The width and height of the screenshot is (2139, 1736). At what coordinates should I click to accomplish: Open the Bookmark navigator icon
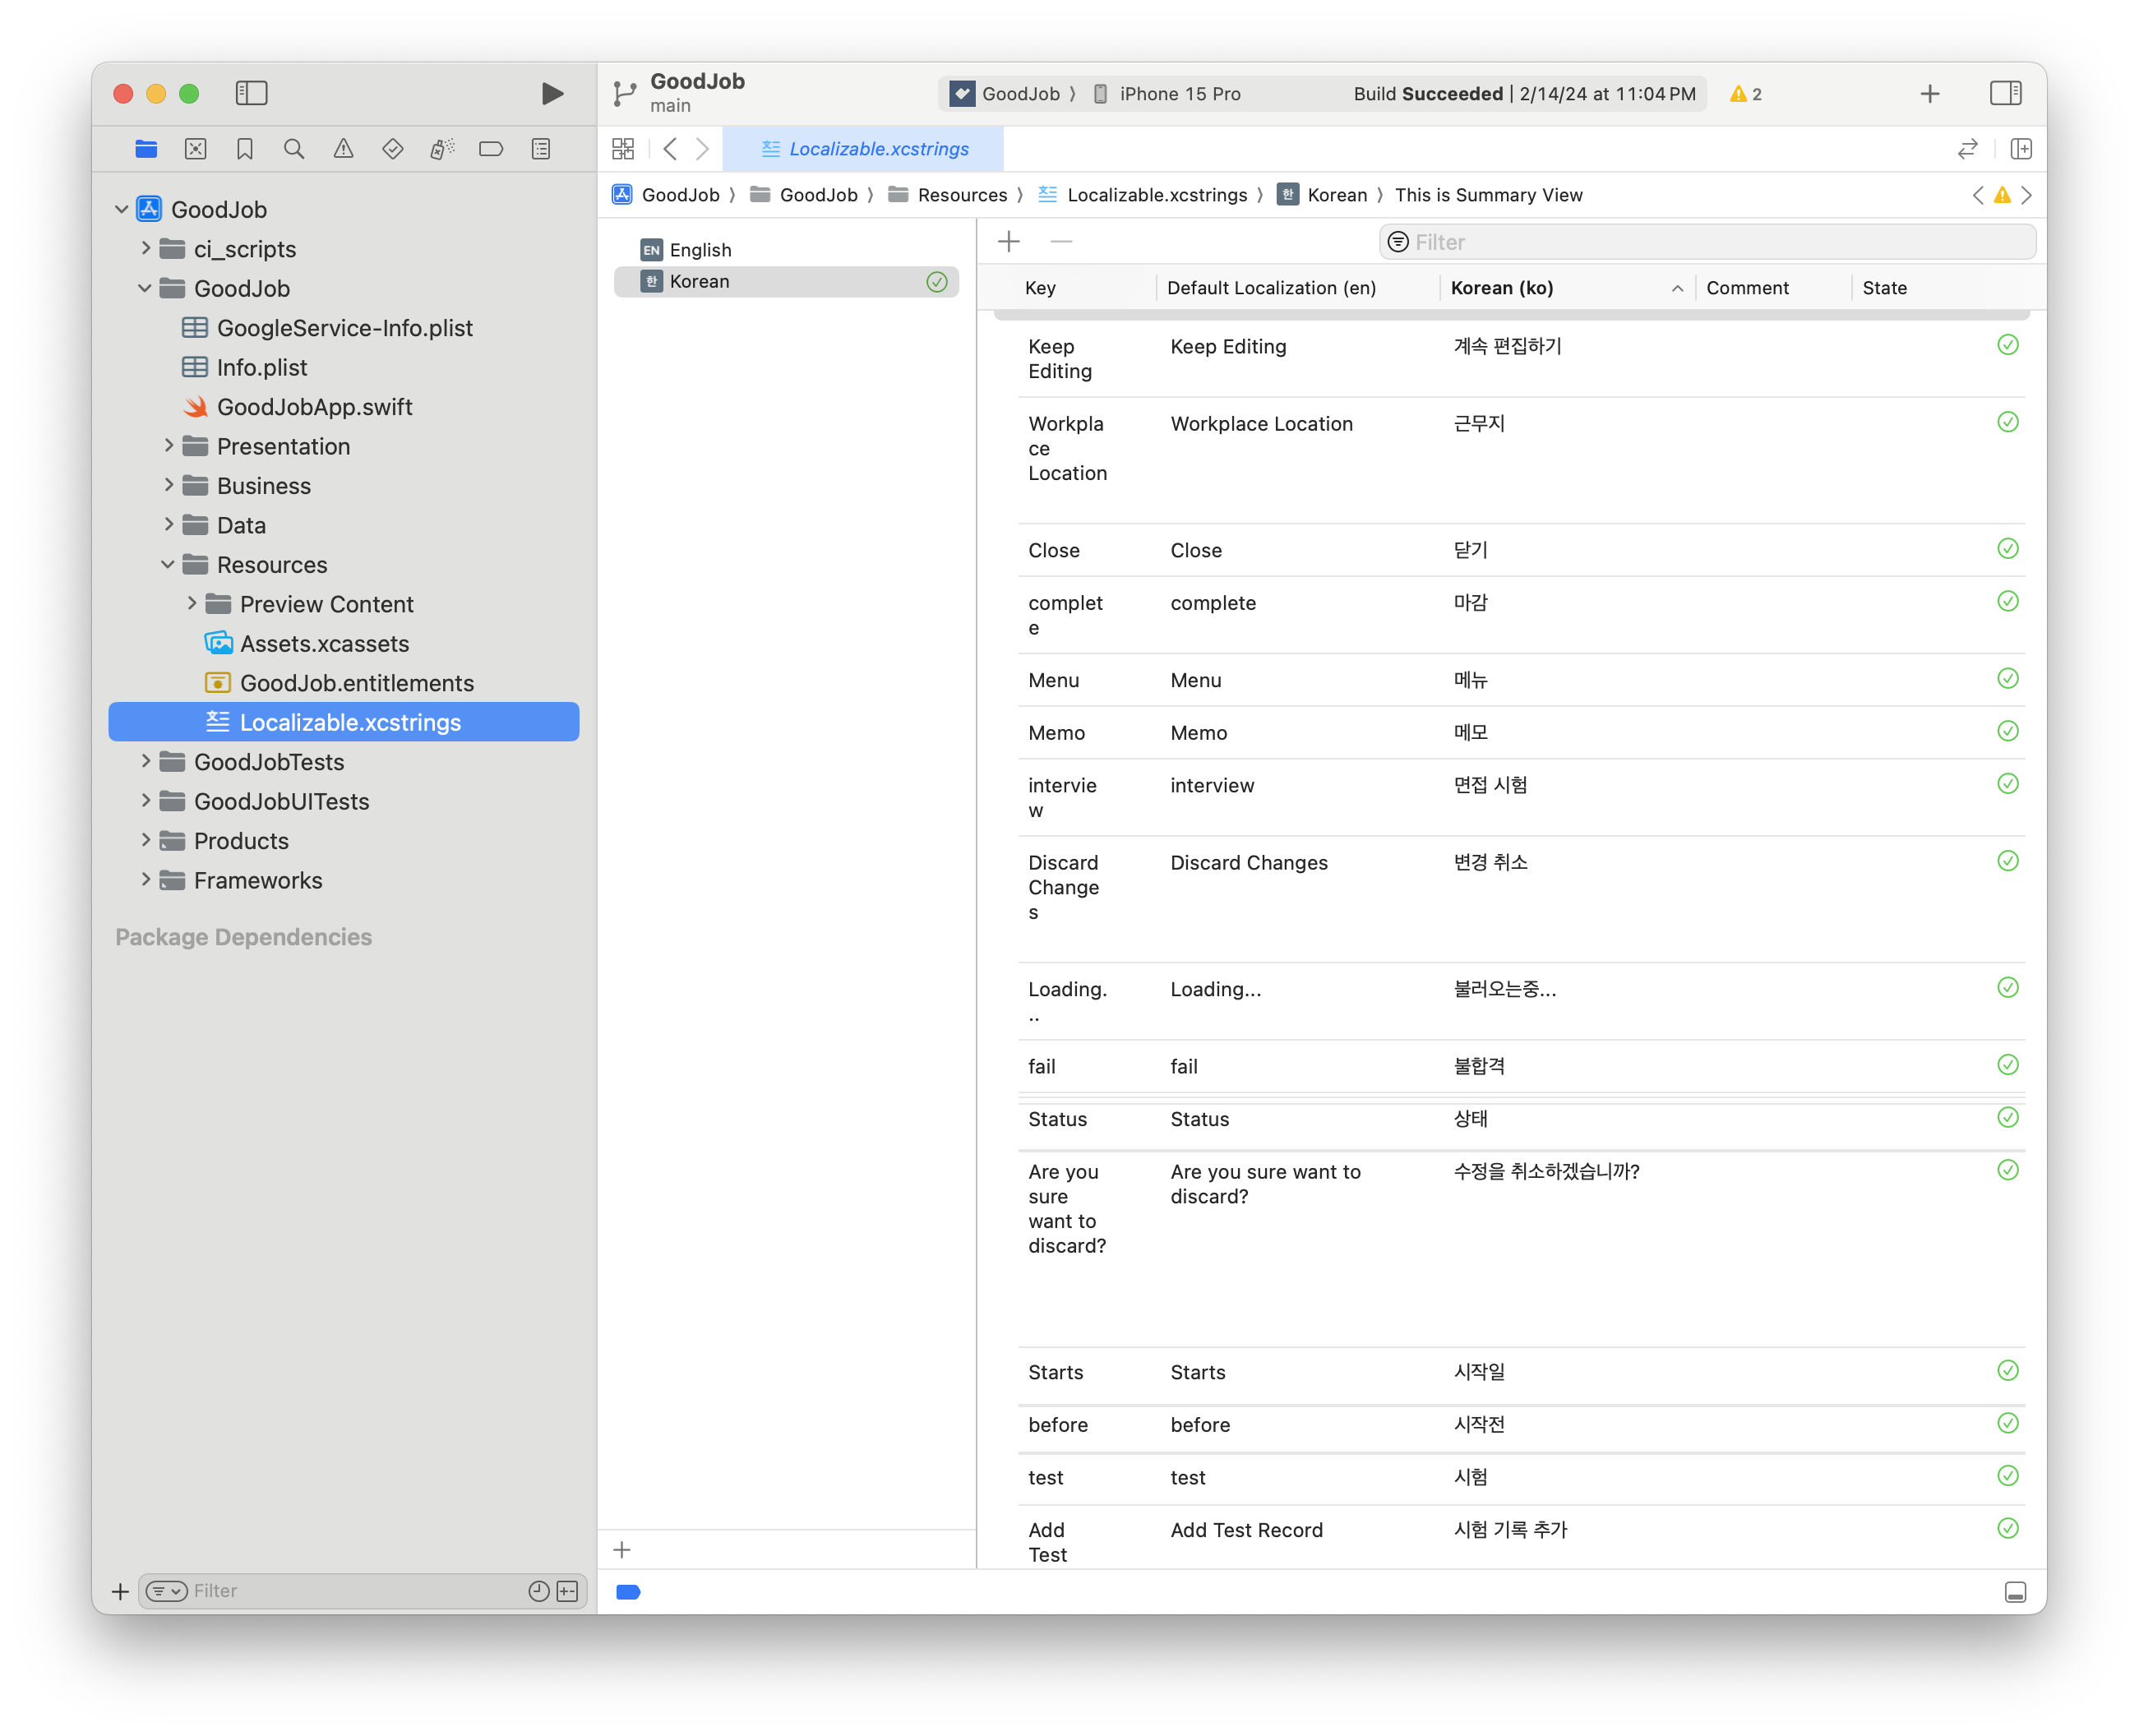click(x=245, y=149)
